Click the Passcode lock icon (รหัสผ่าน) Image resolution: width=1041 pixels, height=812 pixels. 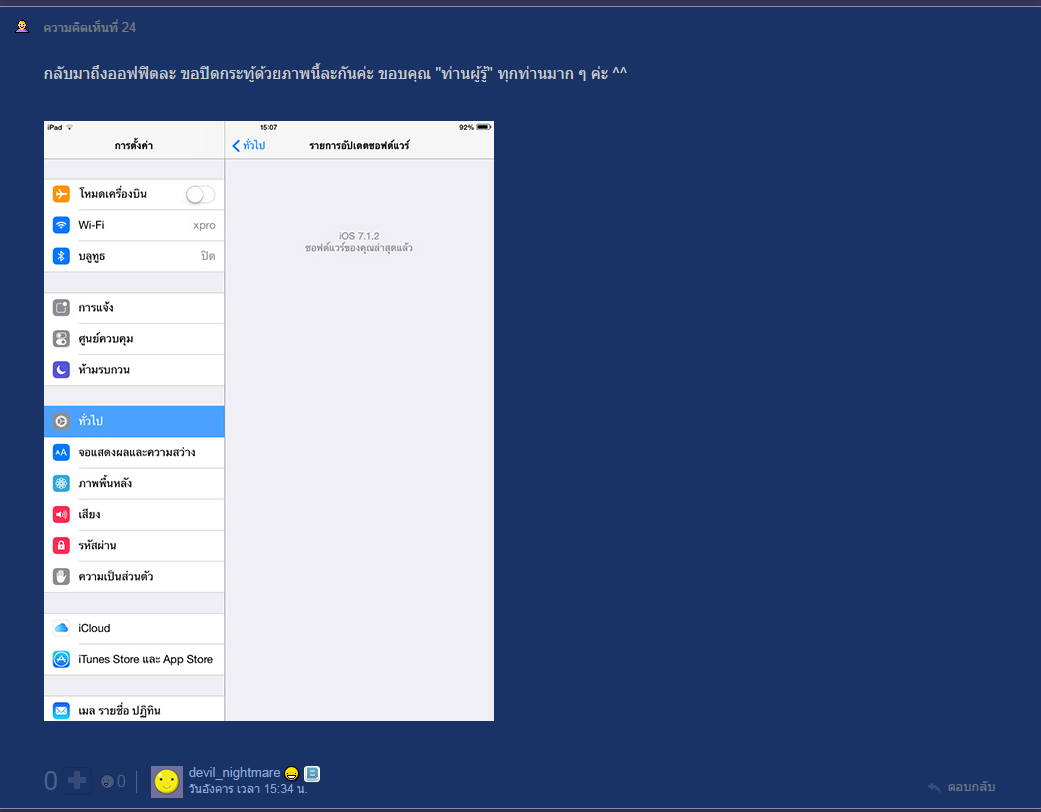click(x=61, y=546)
